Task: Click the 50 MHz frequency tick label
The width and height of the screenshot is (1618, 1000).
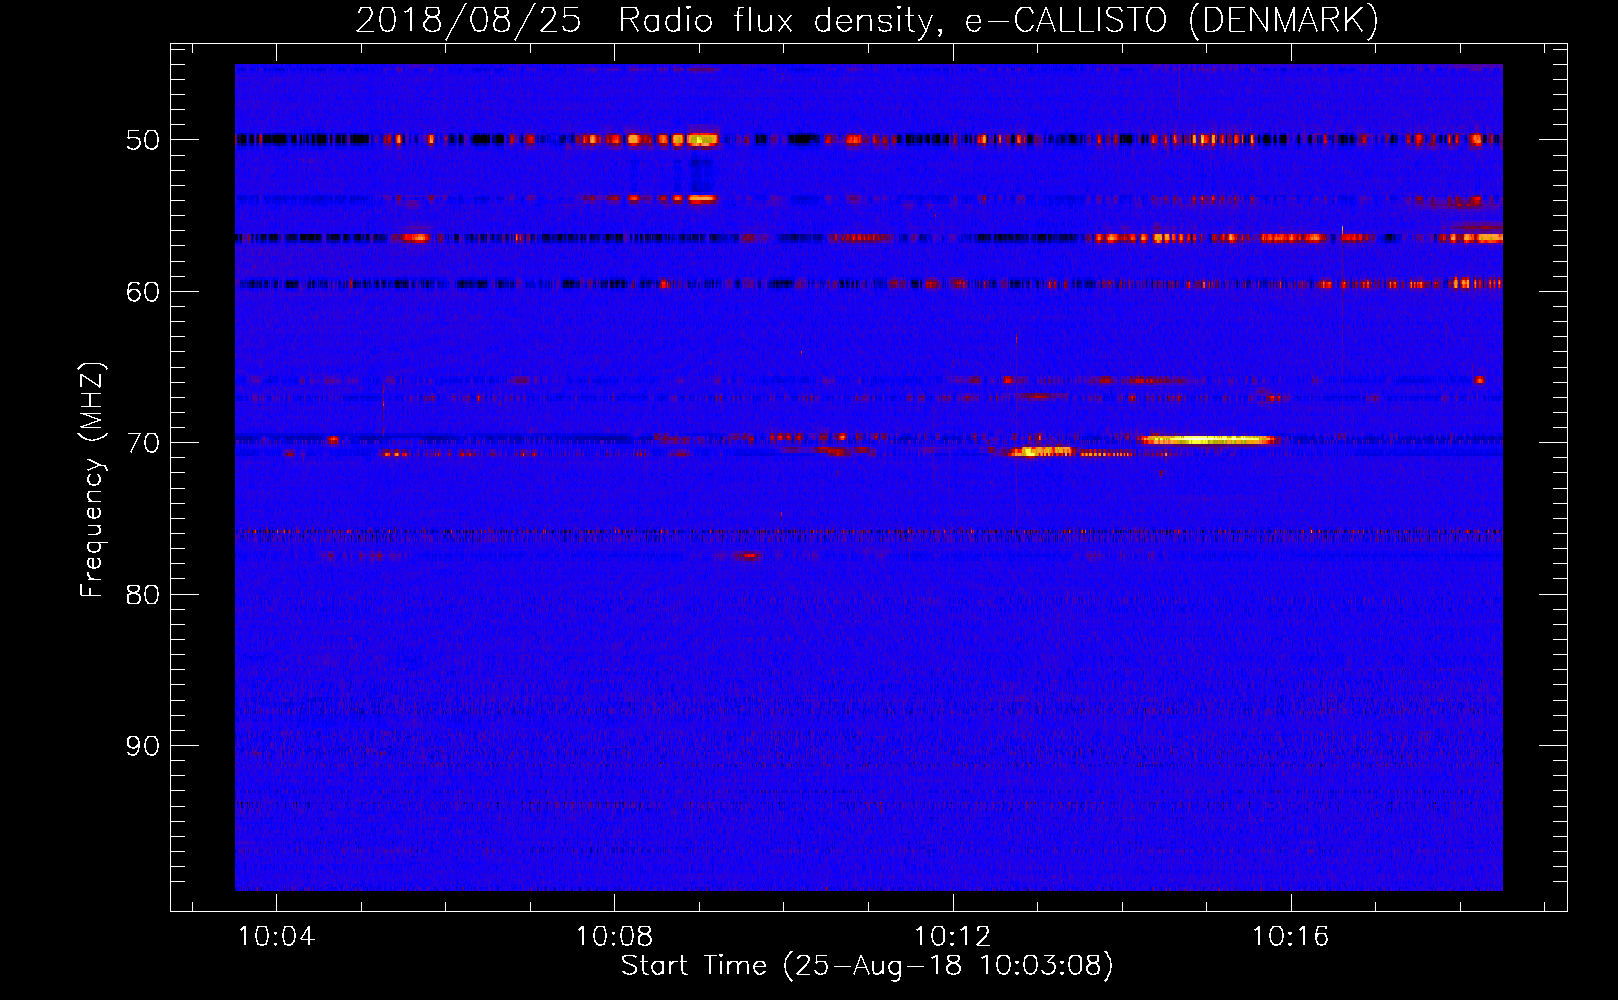Action: coord(143,140)
